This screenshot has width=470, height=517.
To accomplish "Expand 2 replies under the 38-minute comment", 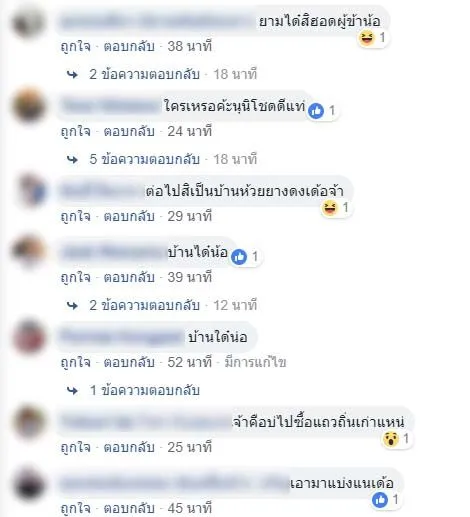I will point(144,74).
